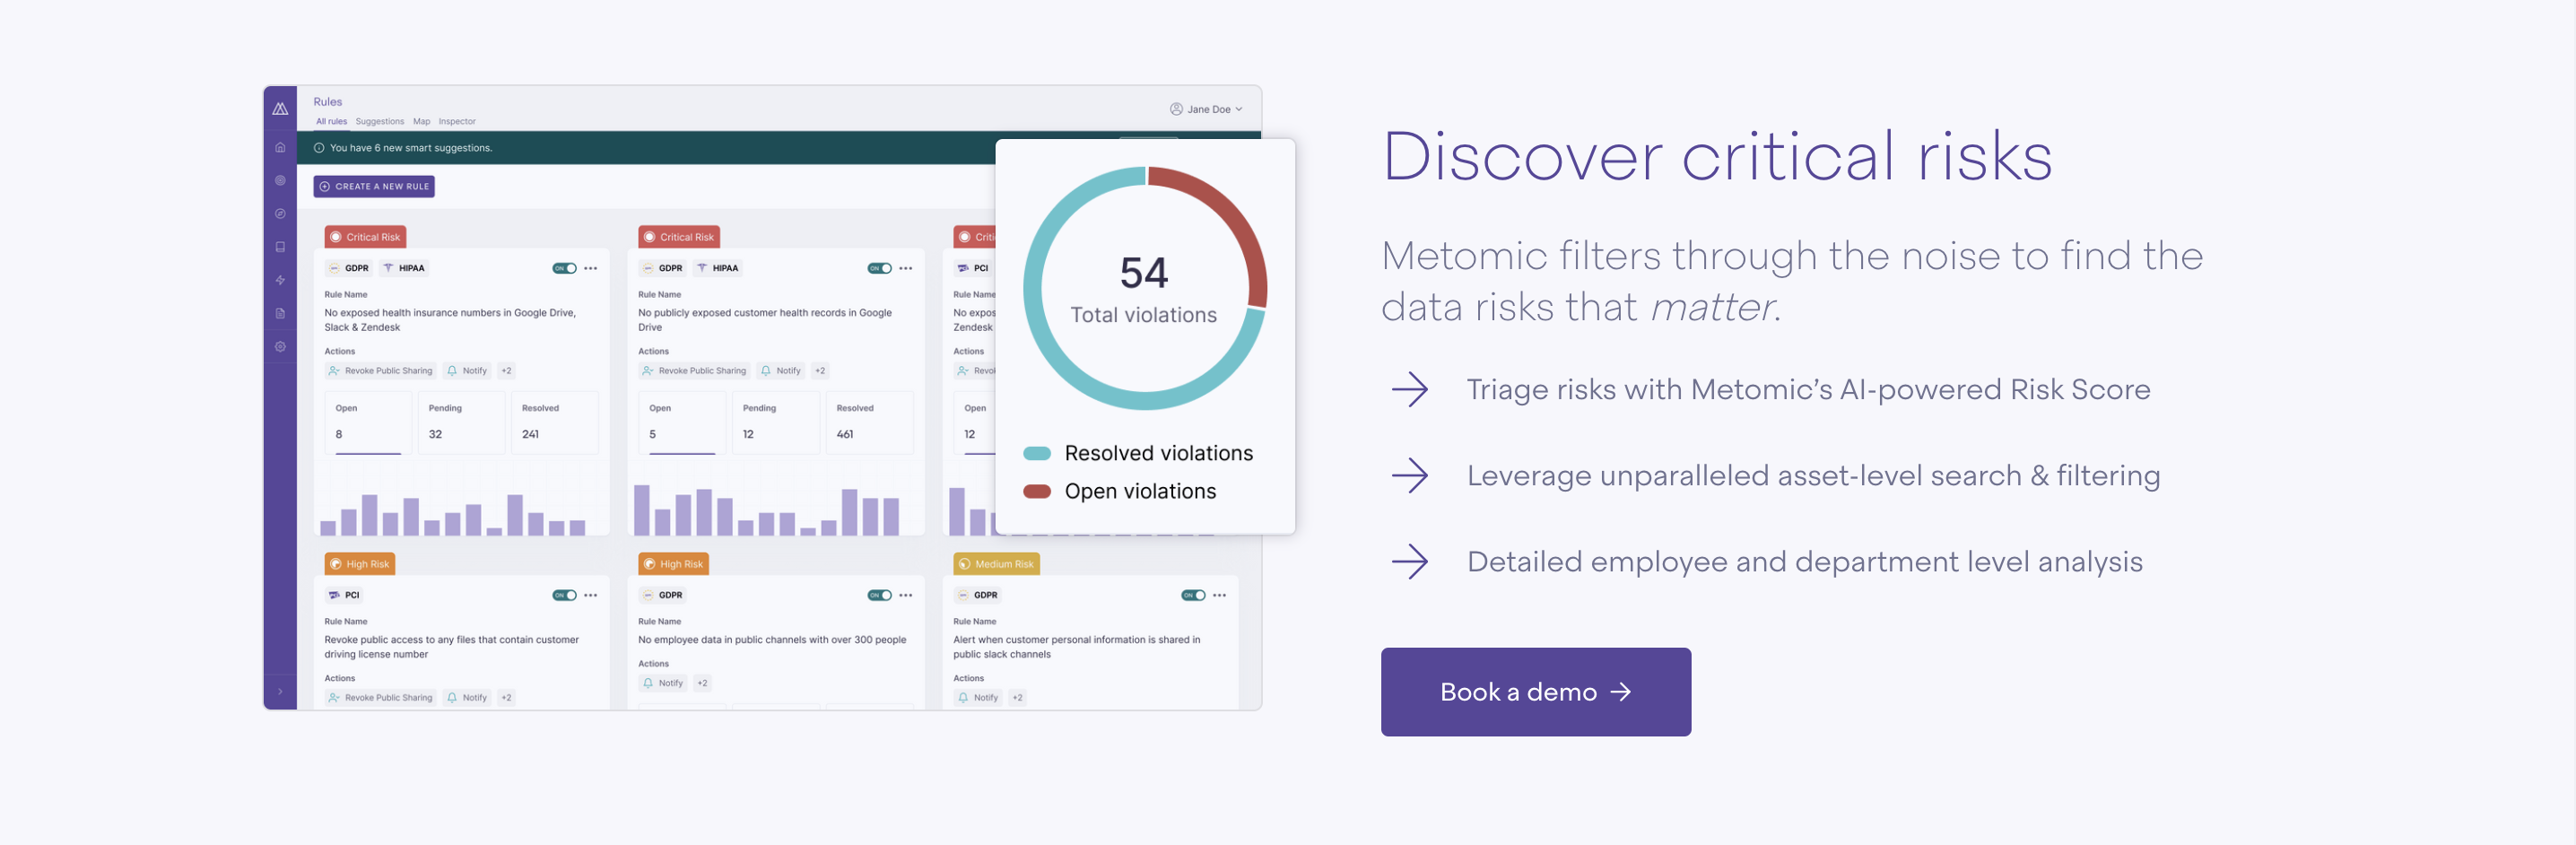
Task: Click the Medium Risk badge
Action: 996,564
